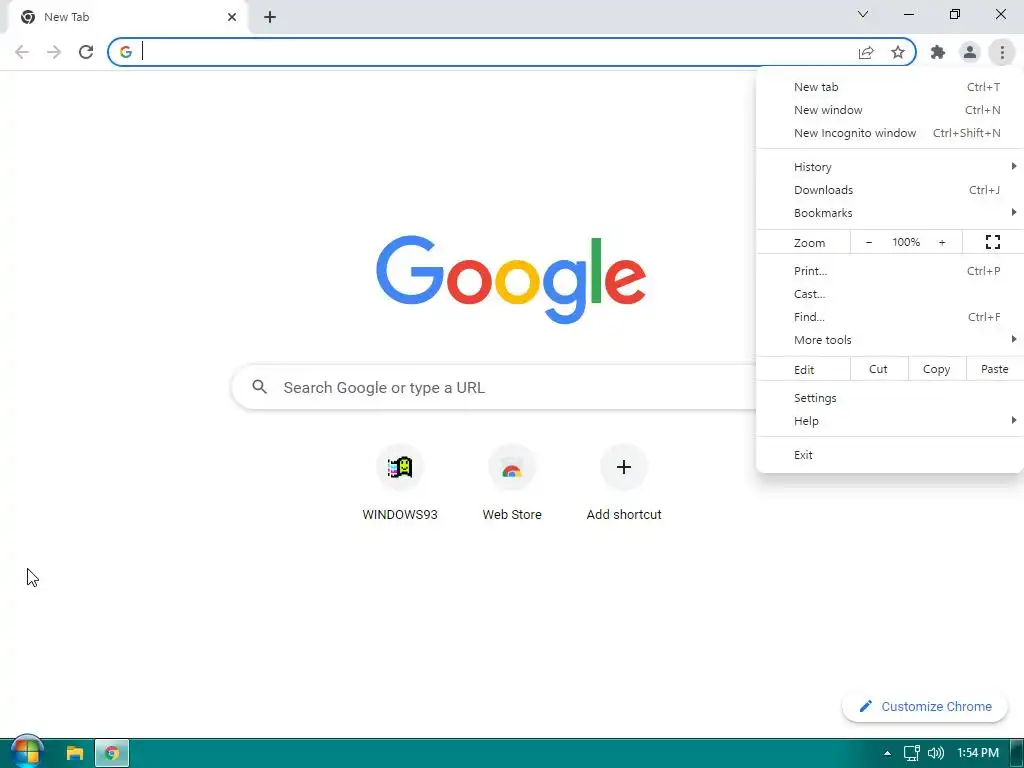
Task: Click the Paste edit button
Action: [994, 369]
